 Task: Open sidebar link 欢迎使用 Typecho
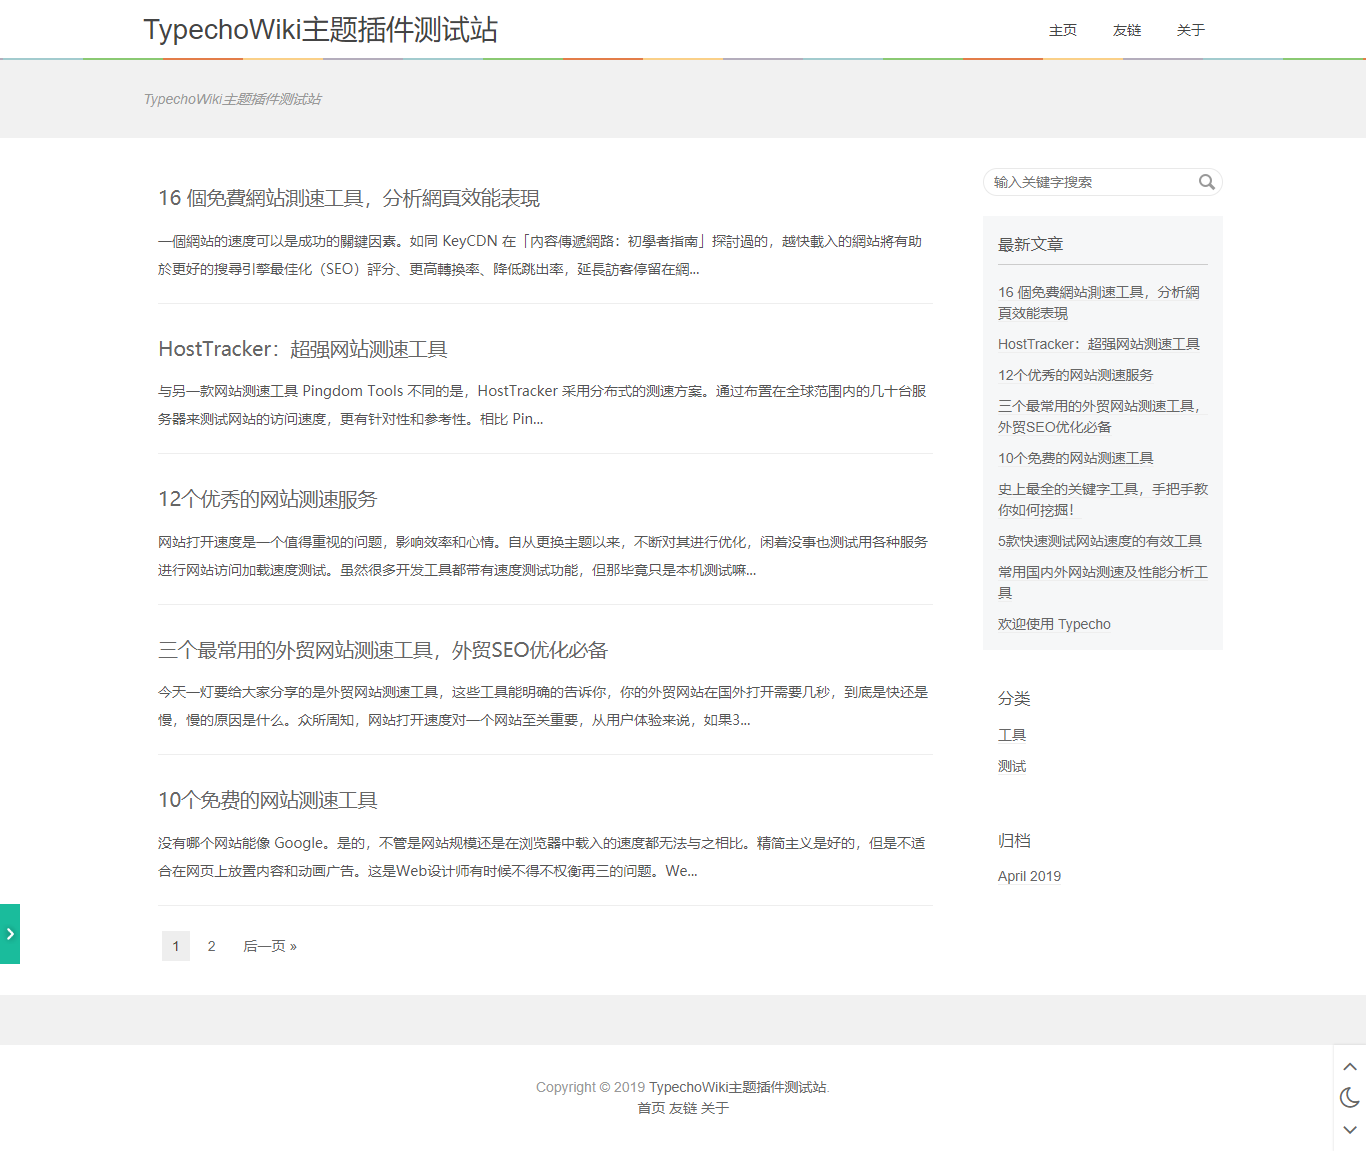tap(1054, 624)
